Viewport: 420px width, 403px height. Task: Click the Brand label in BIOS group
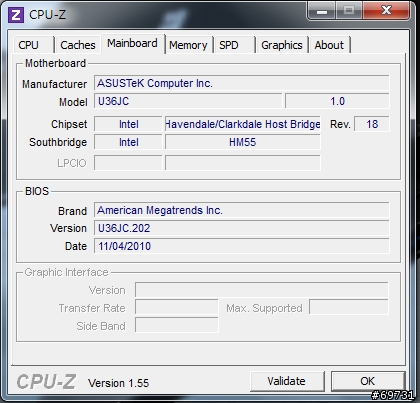72,211
